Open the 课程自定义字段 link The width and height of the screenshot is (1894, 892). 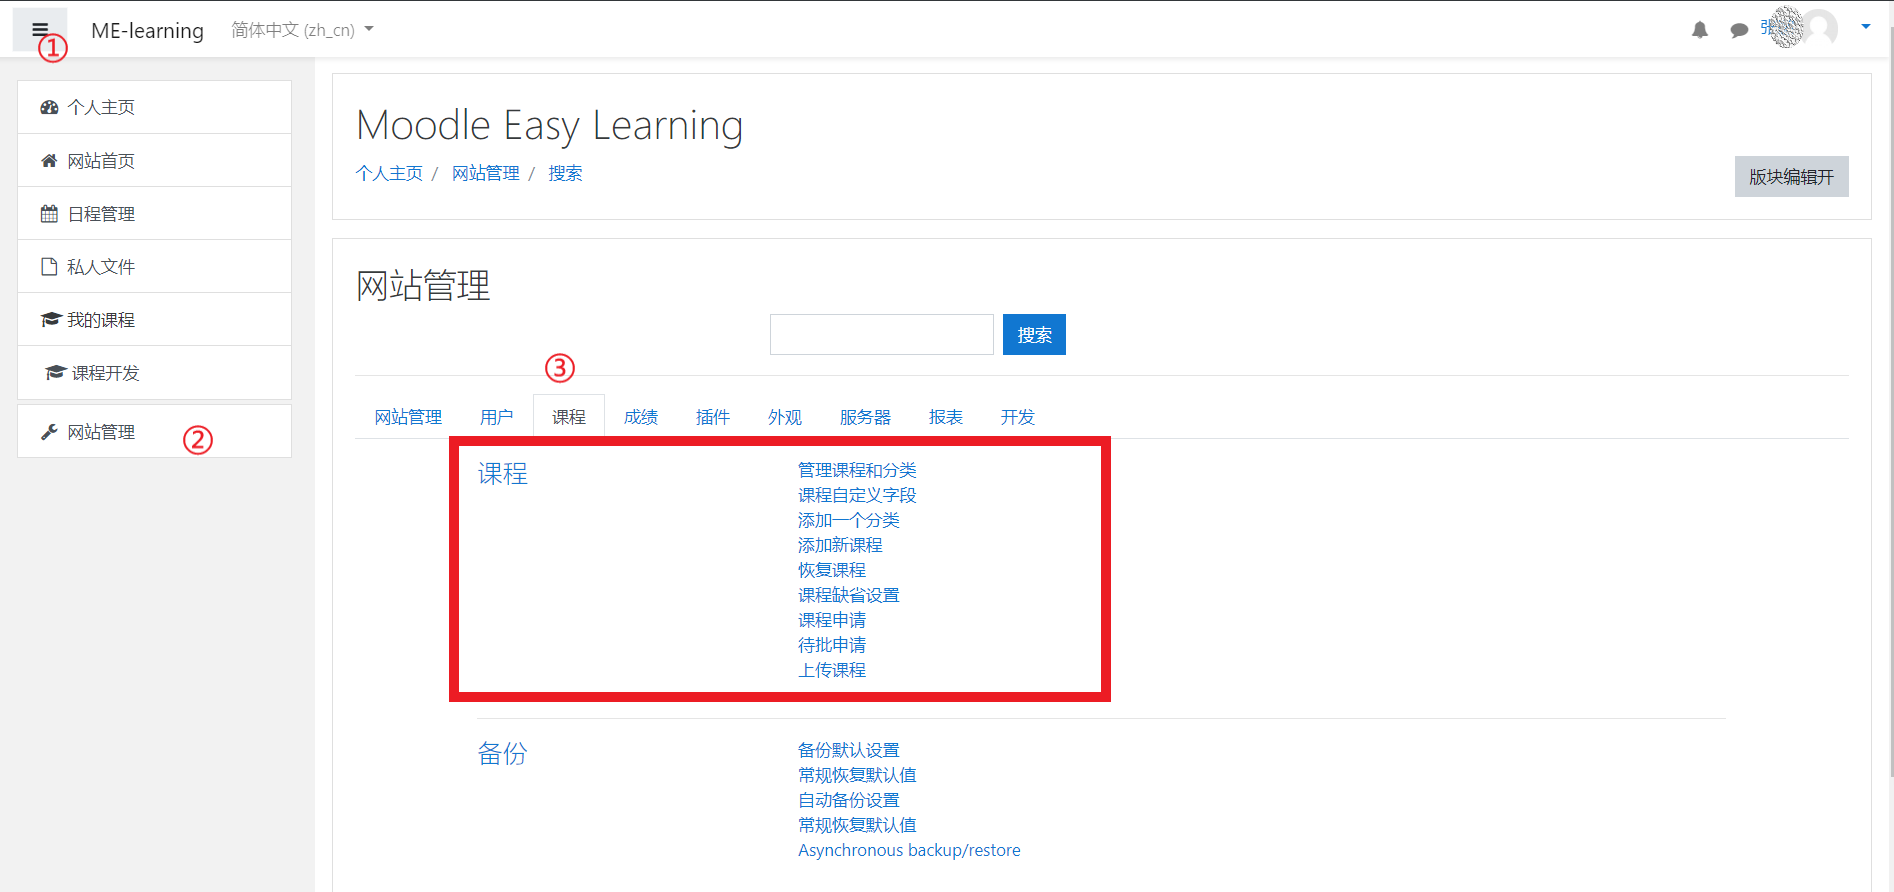(x=857, y=495)
